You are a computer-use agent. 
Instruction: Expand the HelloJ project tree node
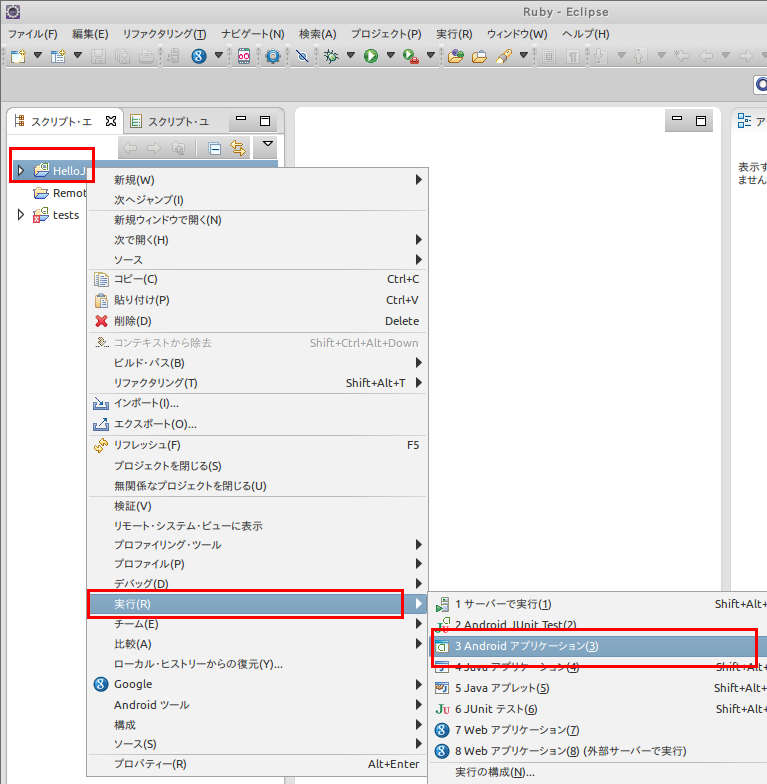point(20,170)
